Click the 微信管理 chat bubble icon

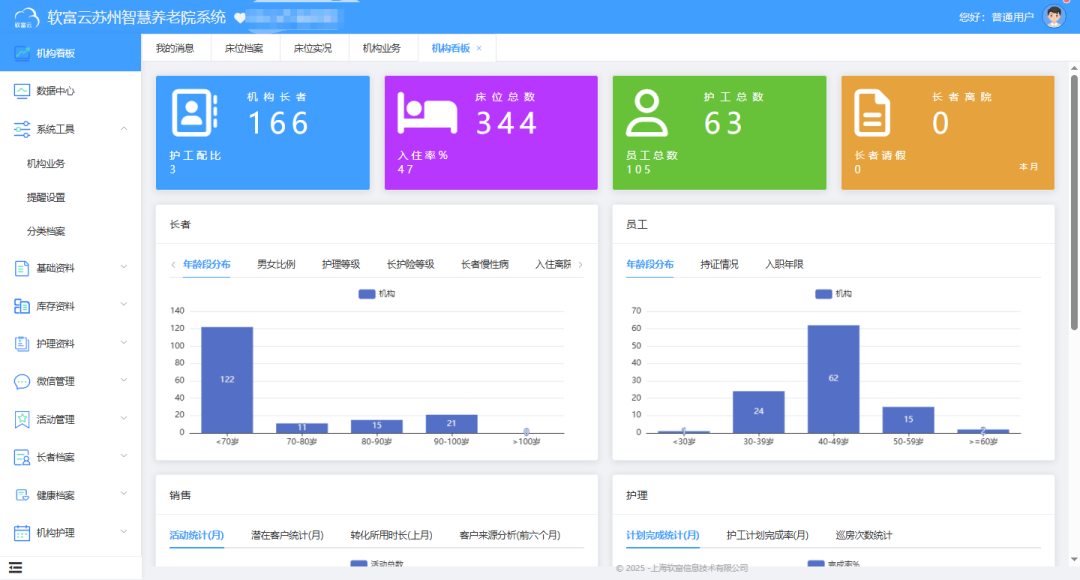22,382
